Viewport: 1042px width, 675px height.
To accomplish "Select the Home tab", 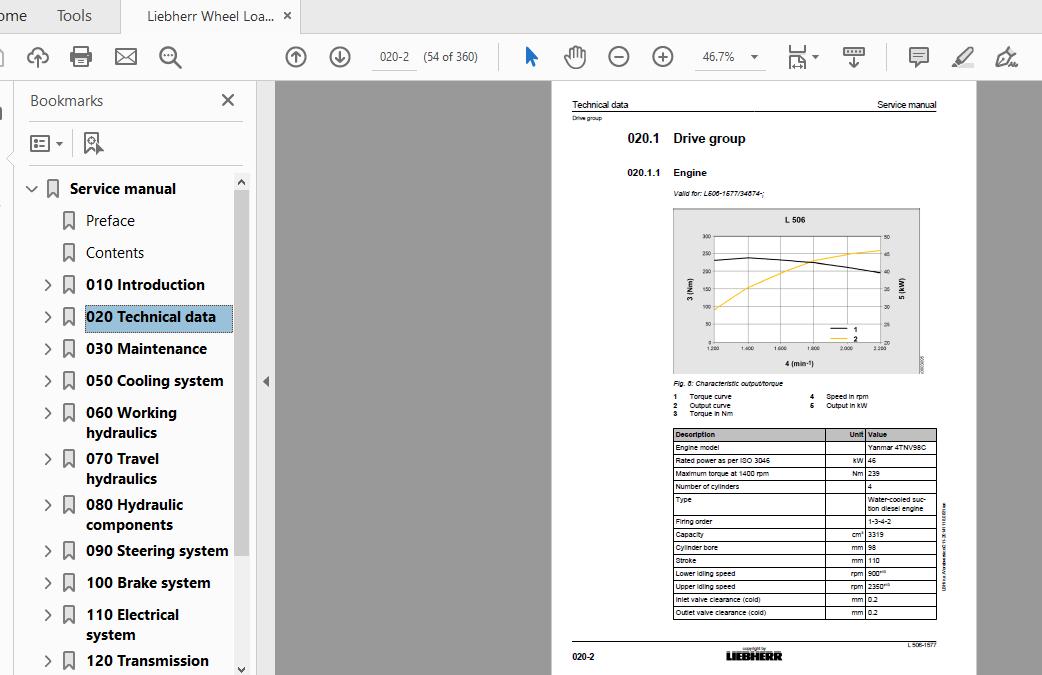I will click(14, 15).
